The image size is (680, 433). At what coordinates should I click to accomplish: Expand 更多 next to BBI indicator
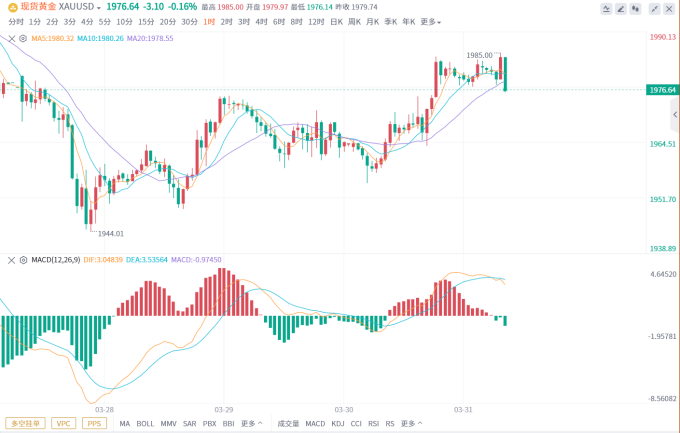coord(252,423)
